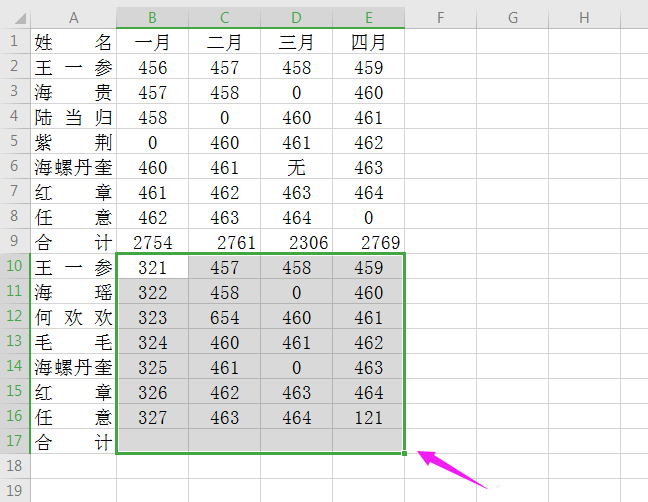Image resolution: width=648 pixels, height=502 pixels.
Task: Click total cell 2761
Action: (x=224, y=241)
